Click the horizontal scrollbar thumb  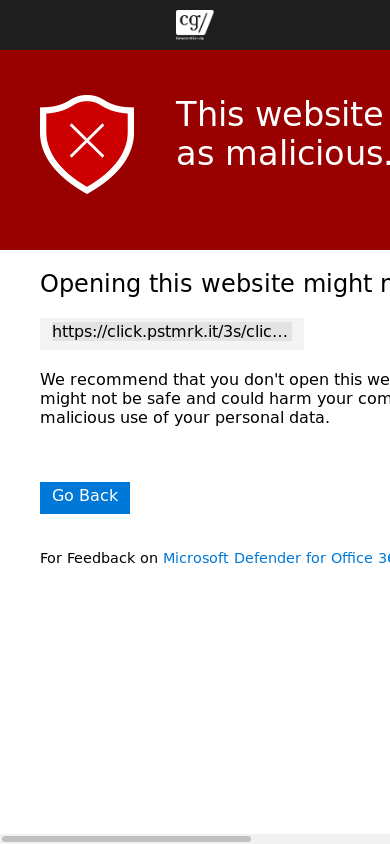(x=126, y=839)
